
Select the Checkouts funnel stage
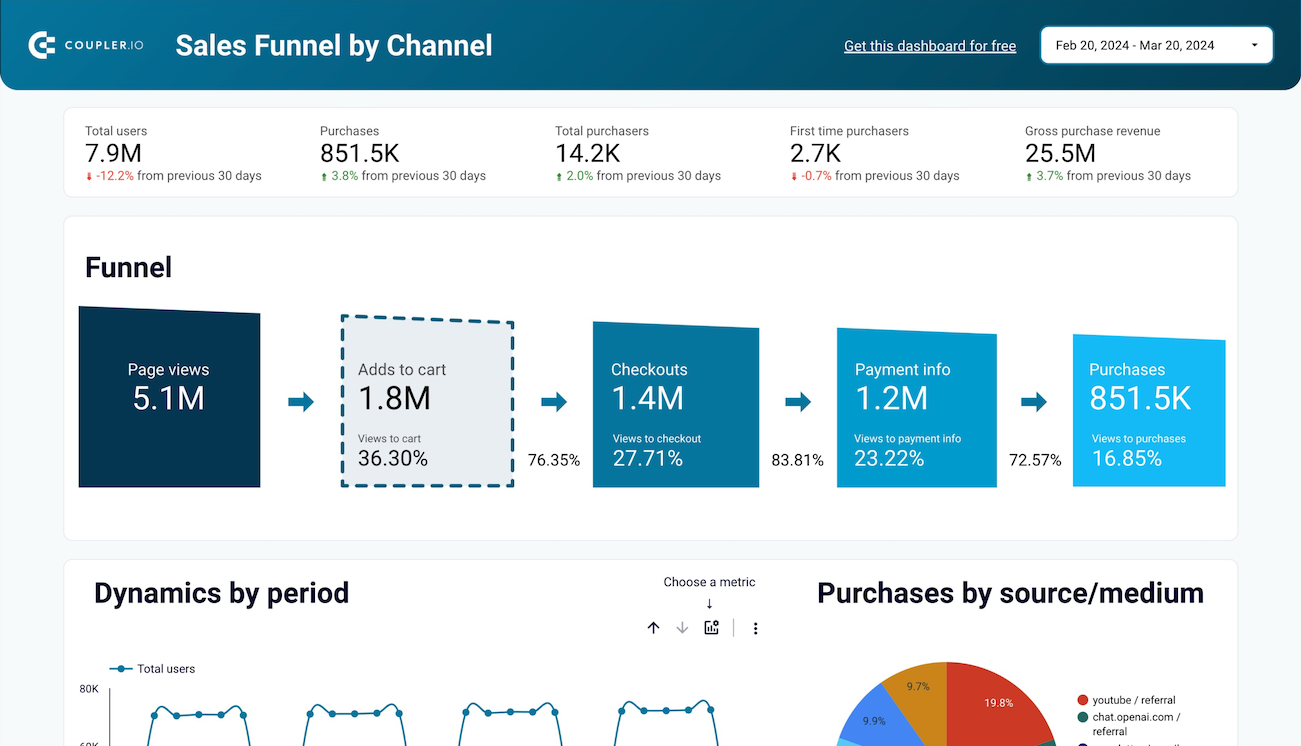[675, 405]
